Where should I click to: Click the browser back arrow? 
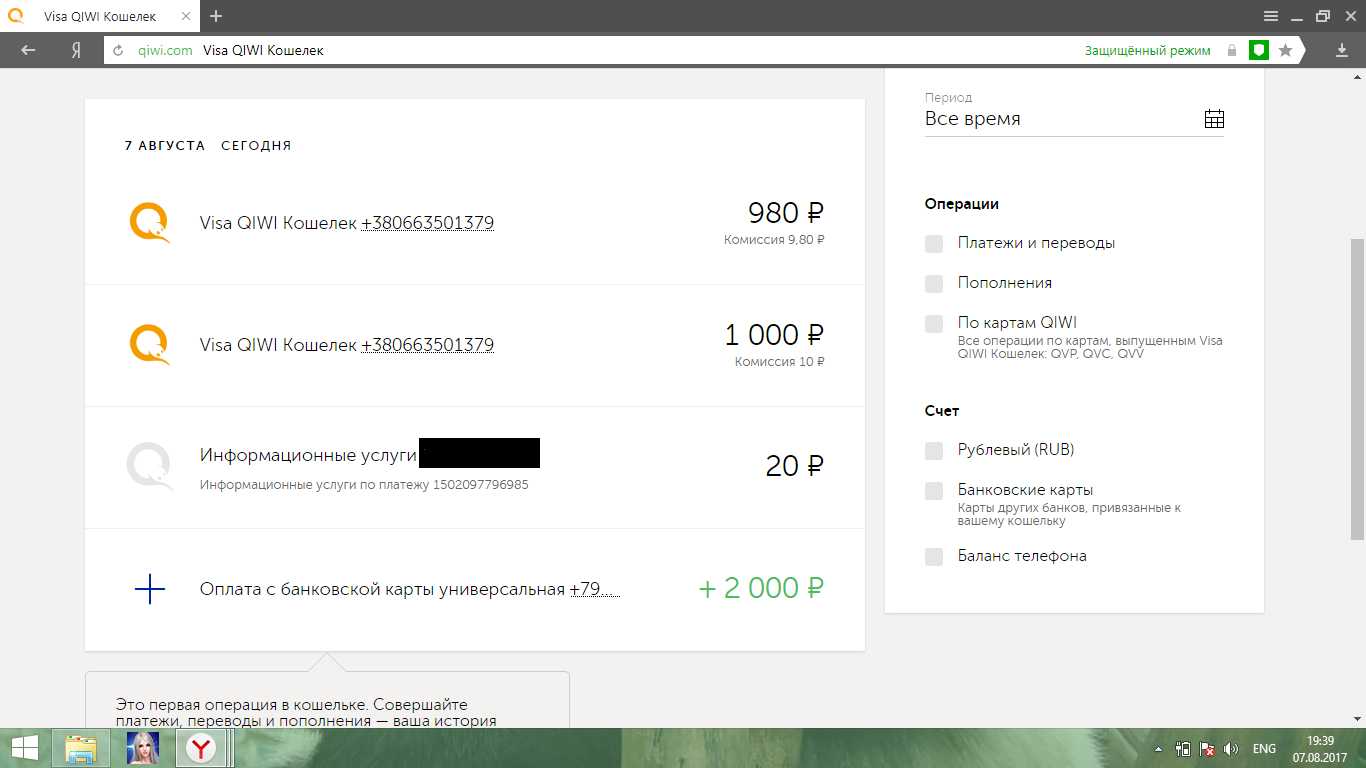click(28, 50)
